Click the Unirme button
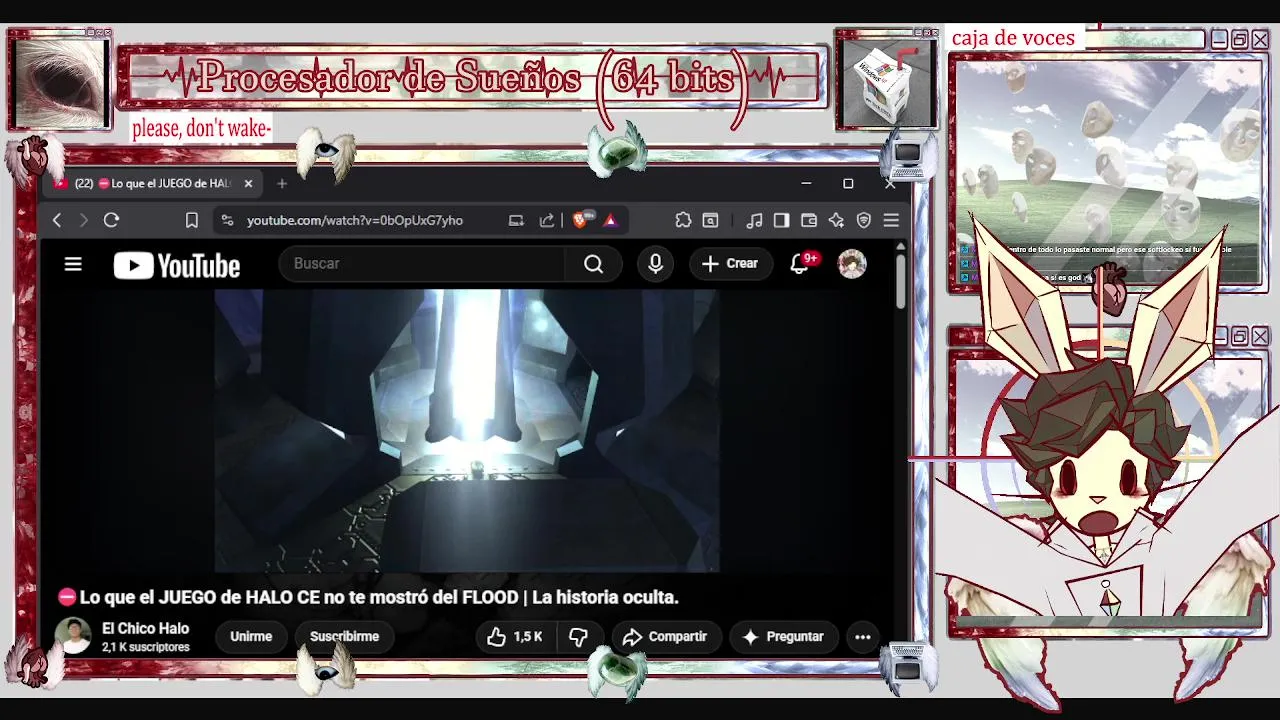This screenshot has width=1280, height=720. click(x=251, y=636)
